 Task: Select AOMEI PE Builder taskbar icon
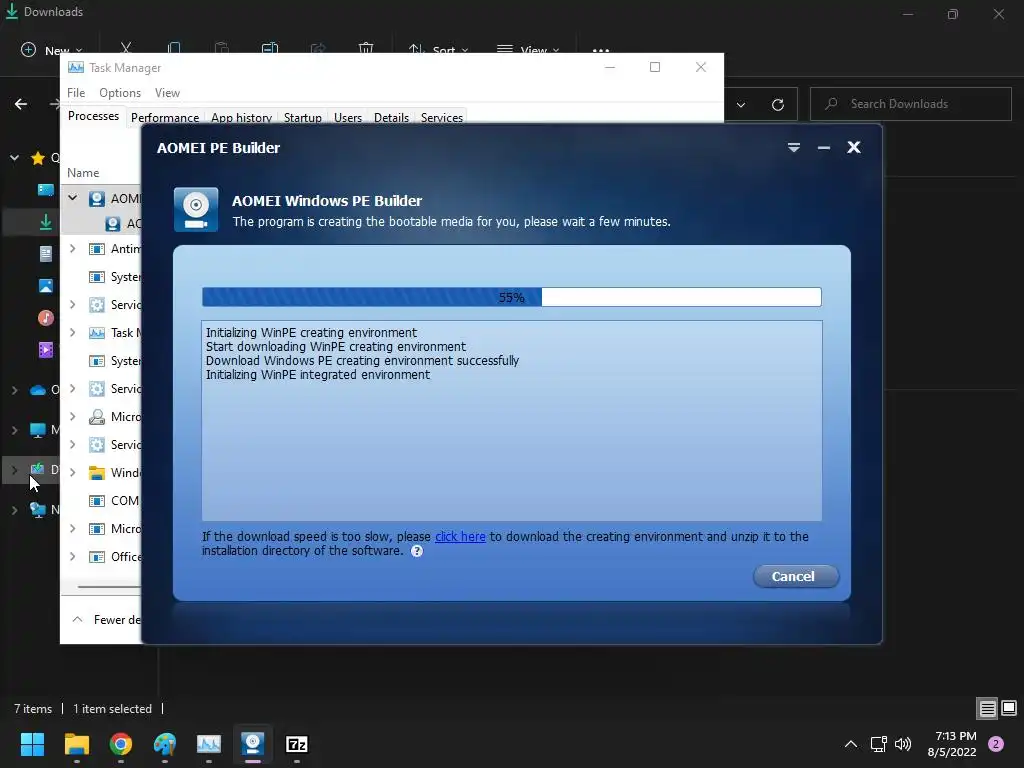(x=253, y=744)
